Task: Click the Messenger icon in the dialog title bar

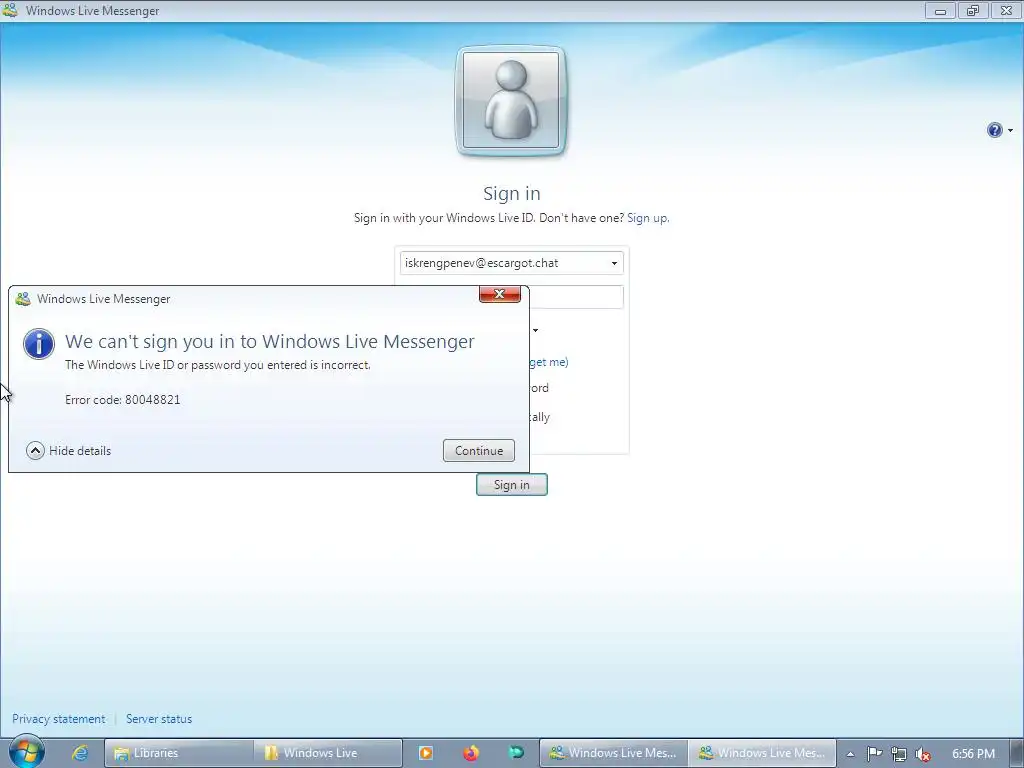Action: (x=23, y=298)
